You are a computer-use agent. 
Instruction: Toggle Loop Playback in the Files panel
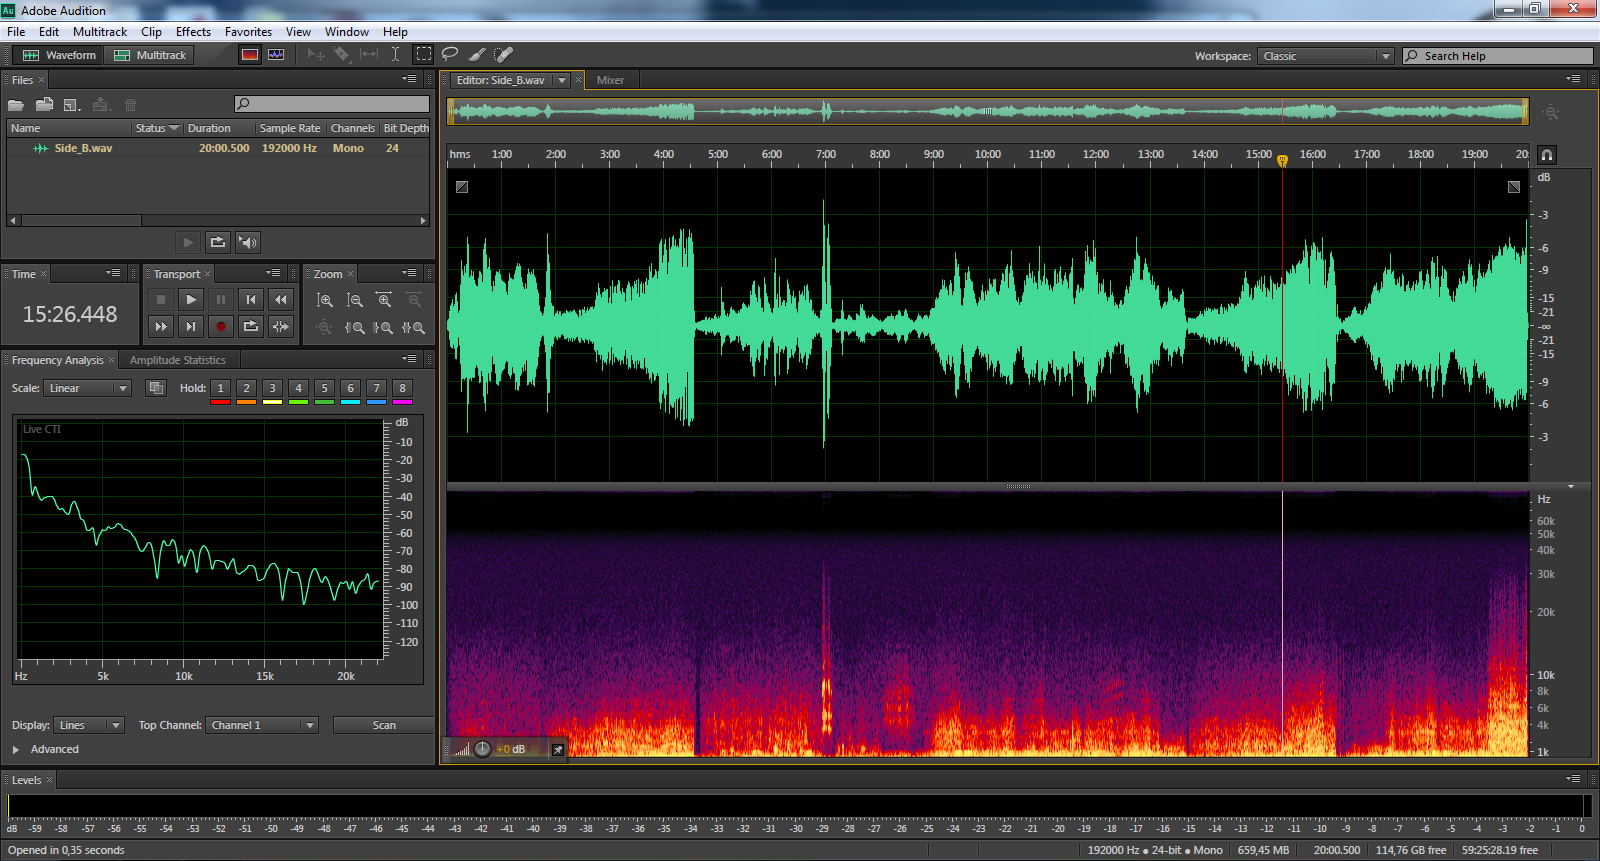218,242
